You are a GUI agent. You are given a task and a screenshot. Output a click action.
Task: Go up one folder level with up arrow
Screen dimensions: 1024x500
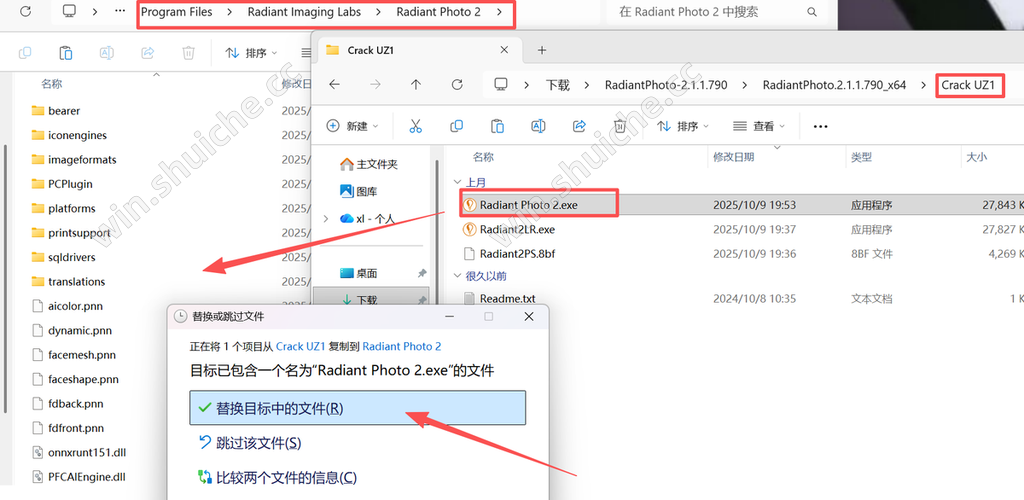[x=416, y=85]
